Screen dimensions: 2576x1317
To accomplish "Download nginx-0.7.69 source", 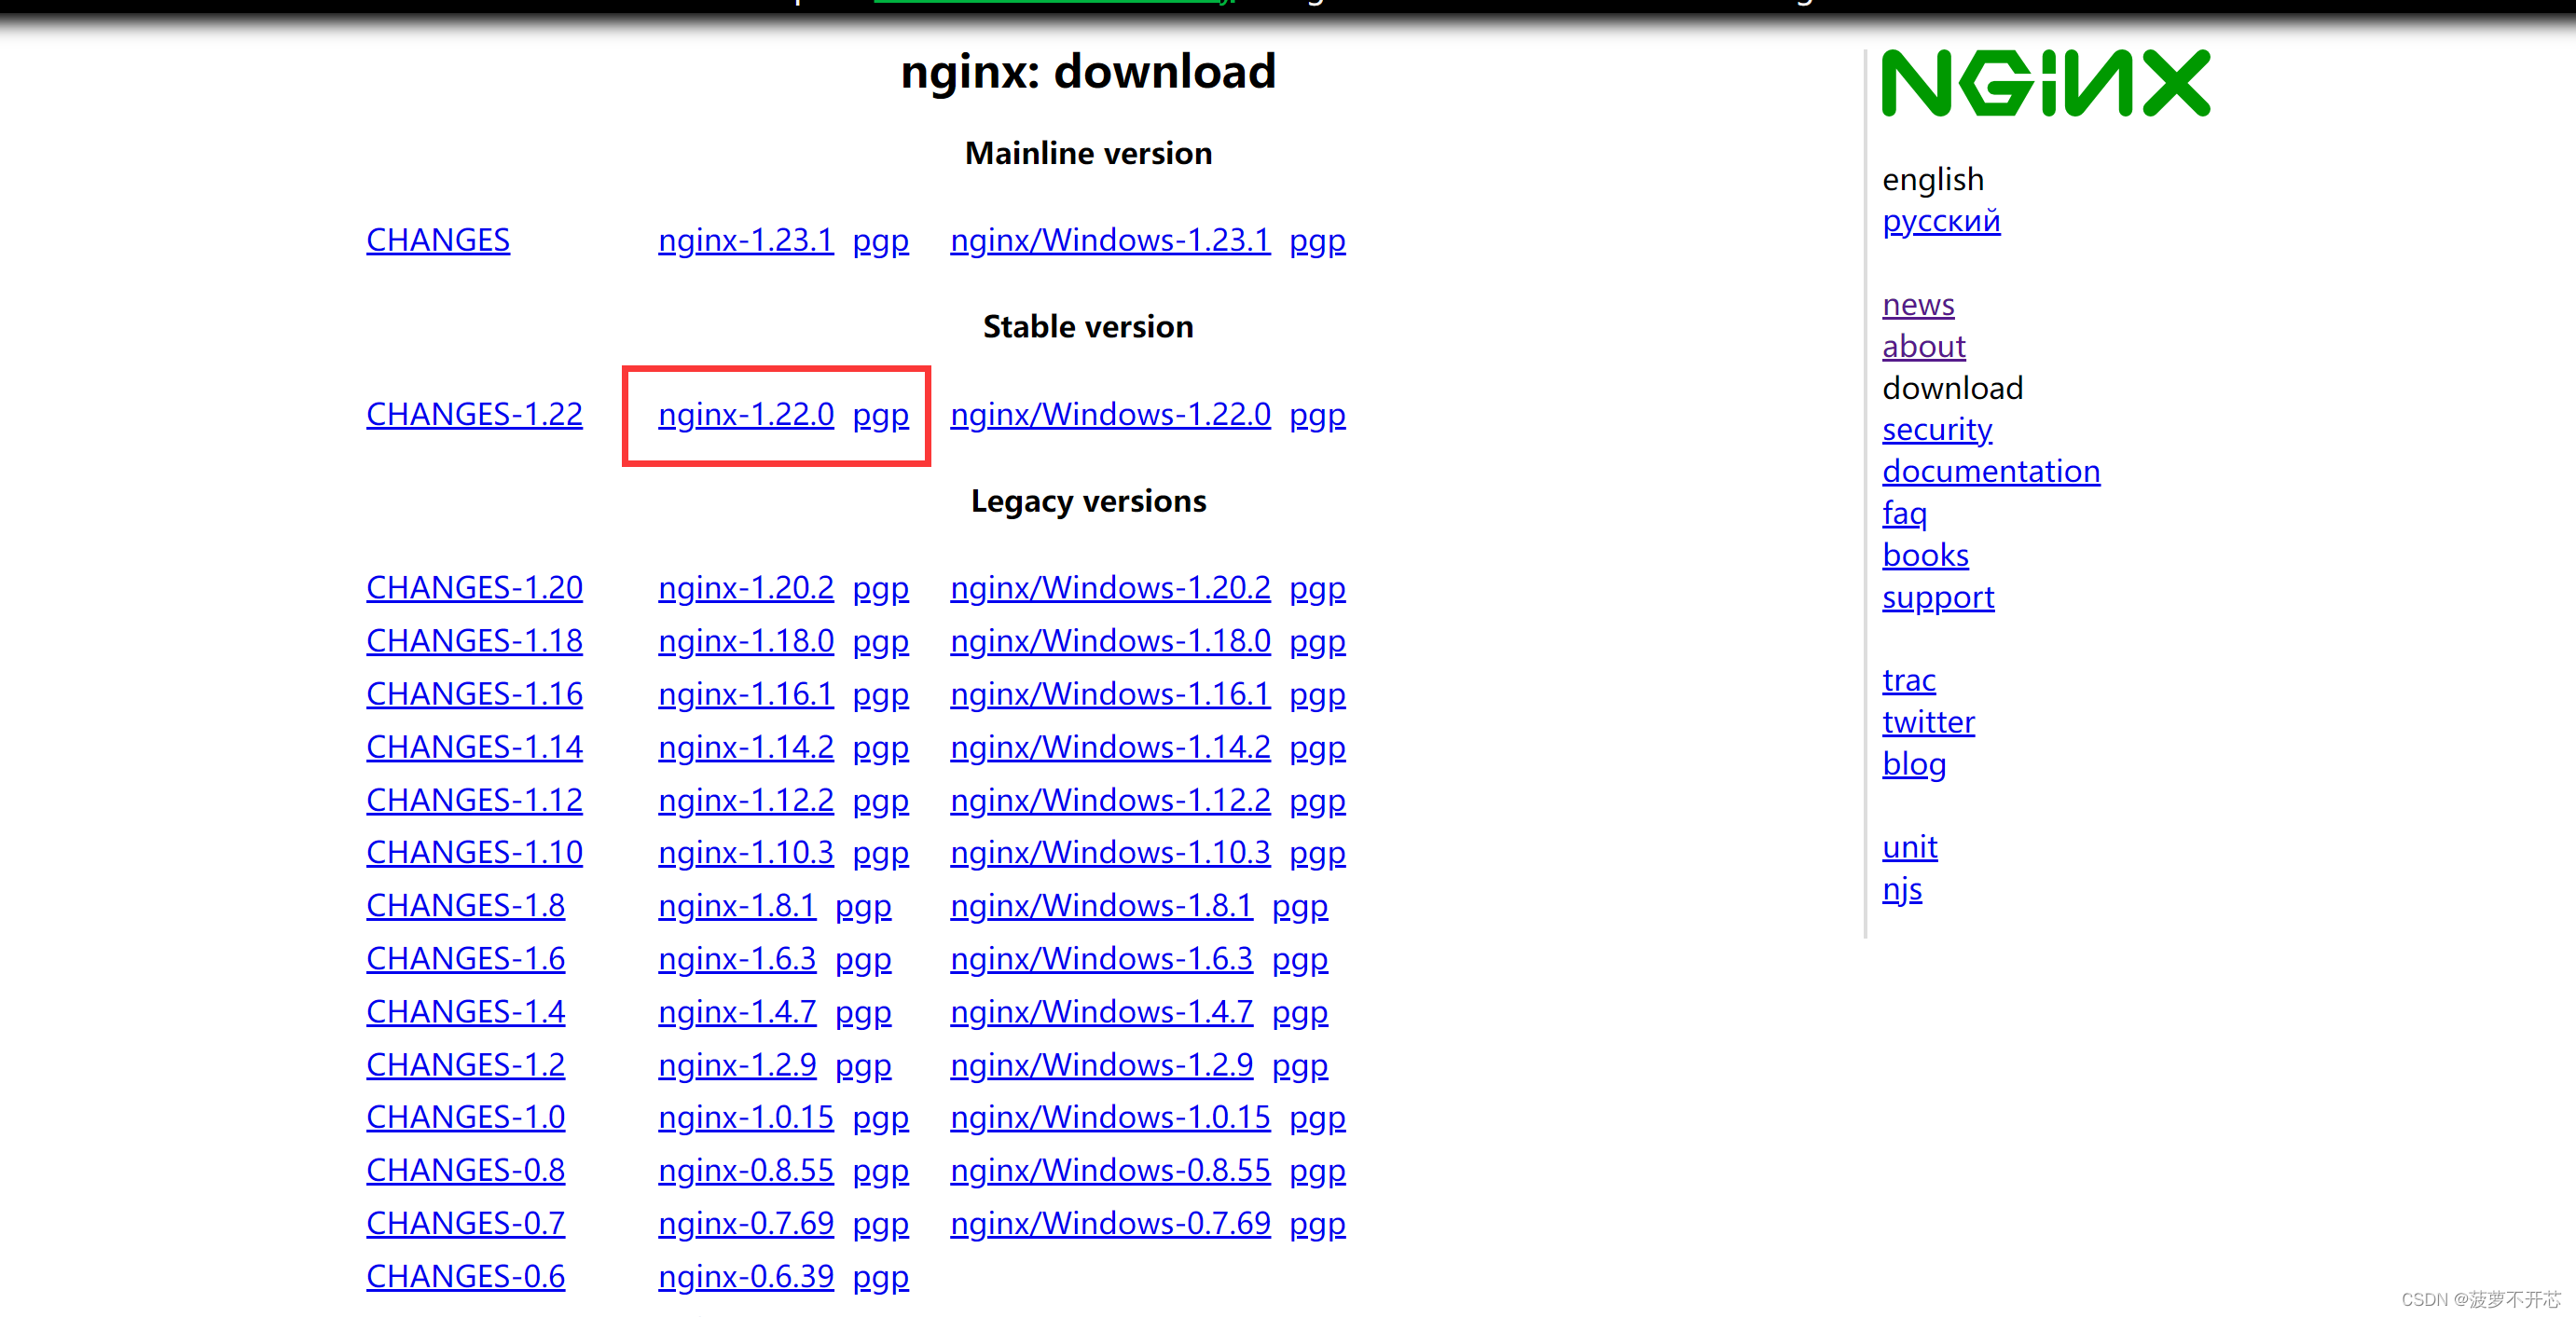I will point(746,1222).
